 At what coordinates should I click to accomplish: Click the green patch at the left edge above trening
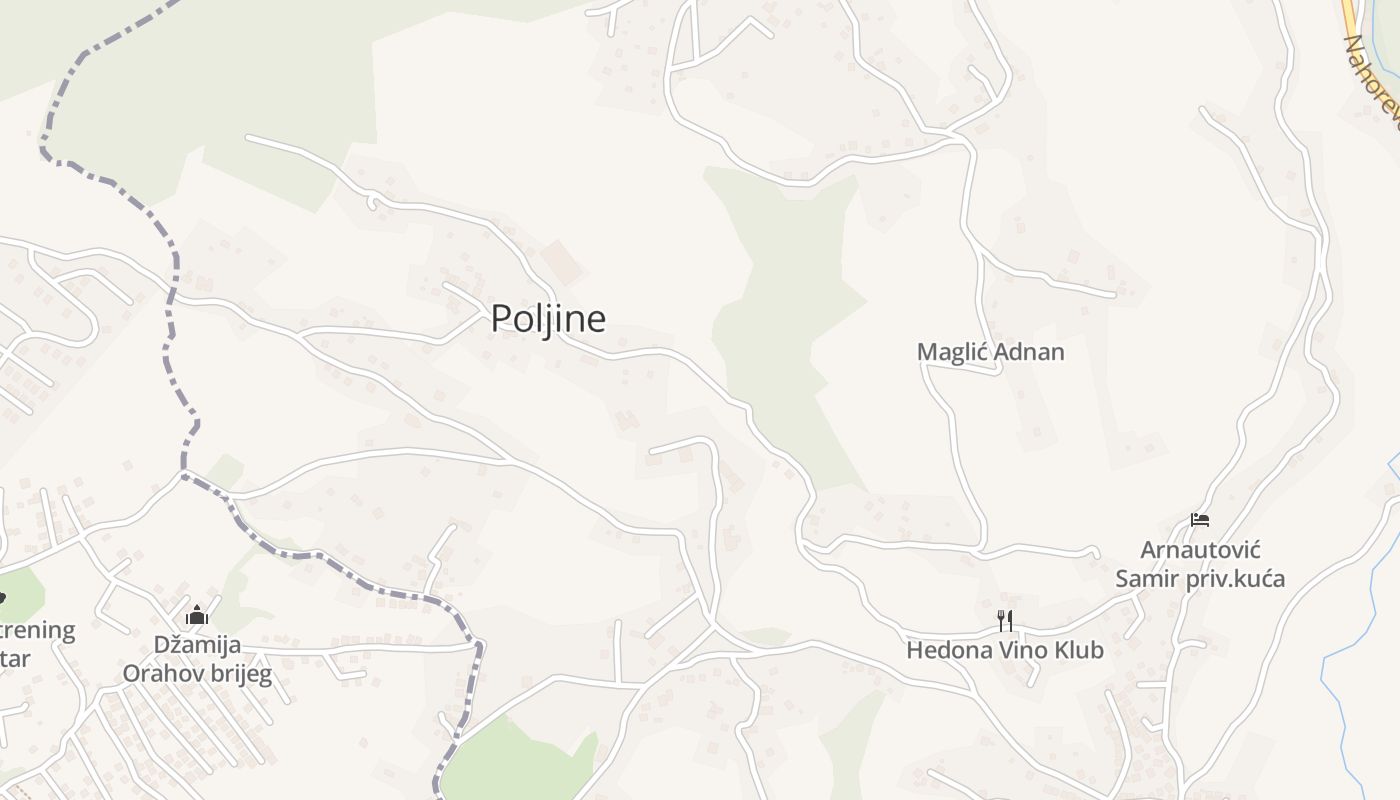pos(20,592)
